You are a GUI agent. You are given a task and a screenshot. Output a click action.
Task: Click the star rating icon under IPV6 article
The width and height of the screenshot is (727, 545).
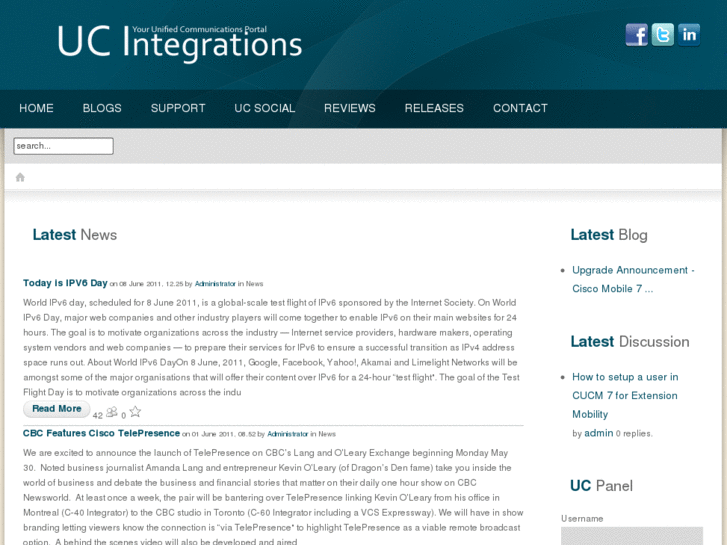[135, 411]
